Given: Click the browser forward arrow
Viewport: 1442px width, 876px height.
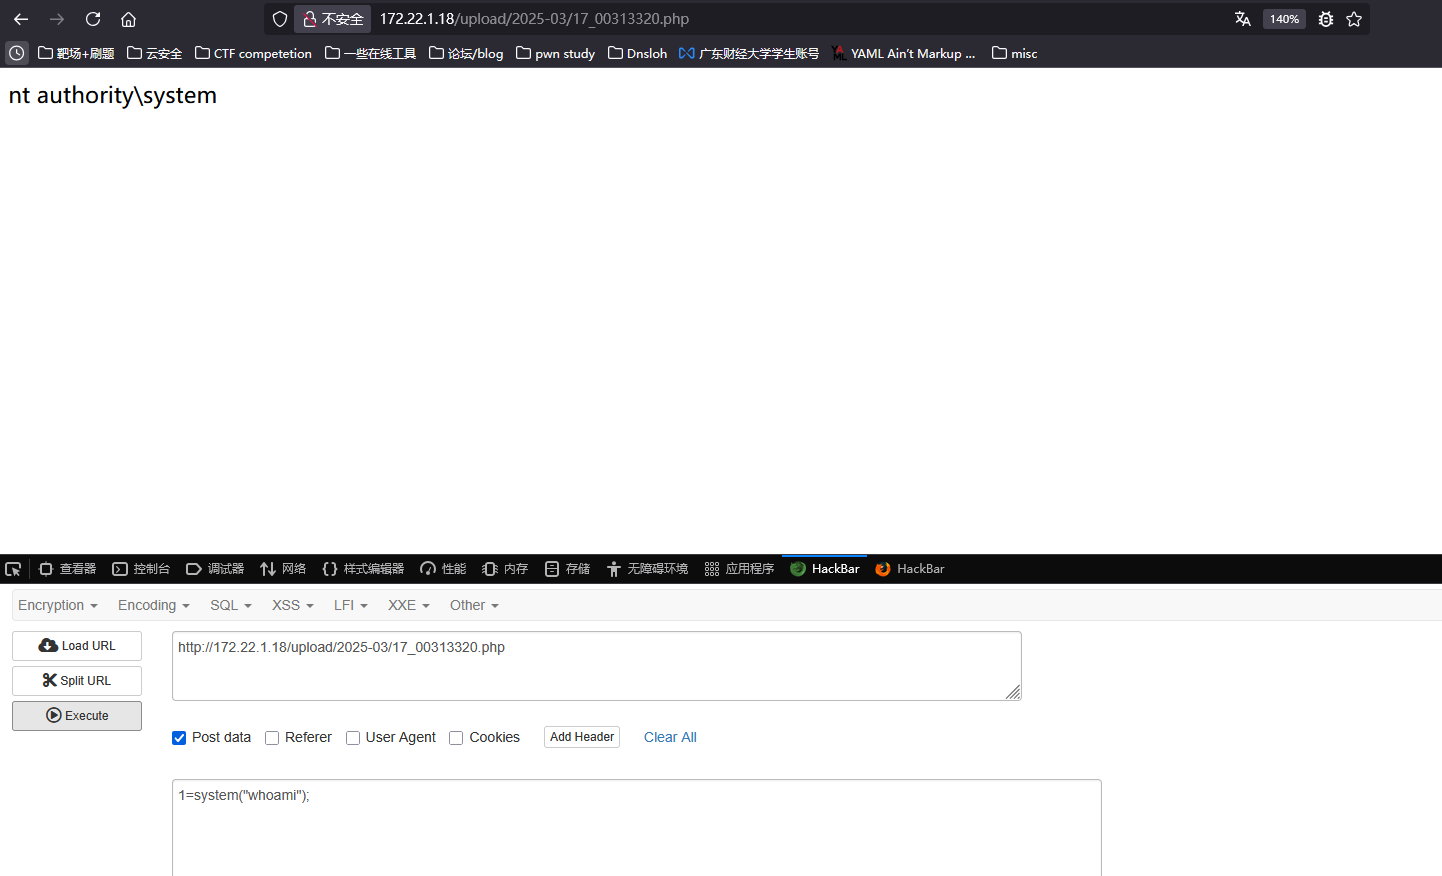Looking at the screenshot, I should [x=57, y=19].
